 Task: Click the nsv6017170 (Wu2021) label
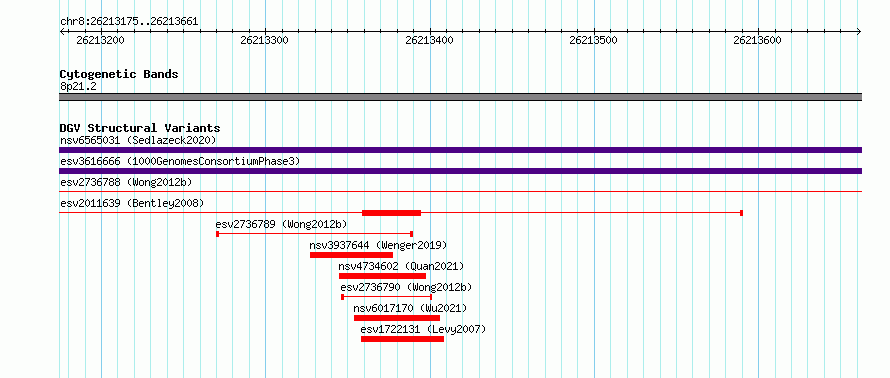(x=410, y=308)
